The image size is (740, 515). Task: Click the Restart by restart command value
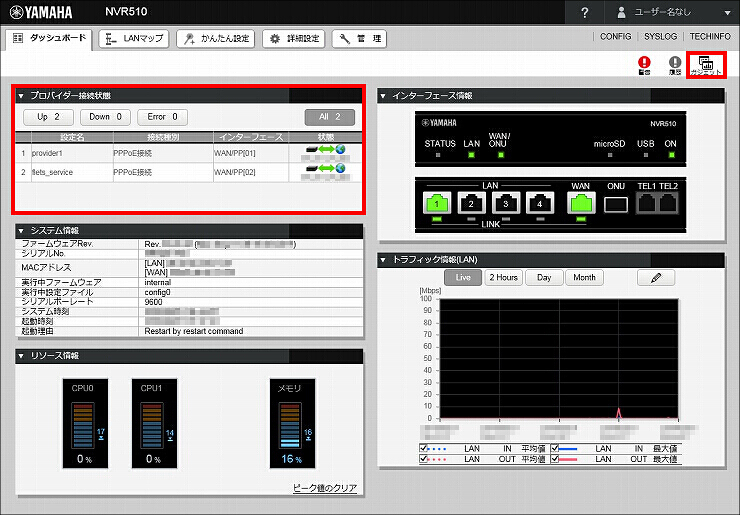click(x=194, y=331)
